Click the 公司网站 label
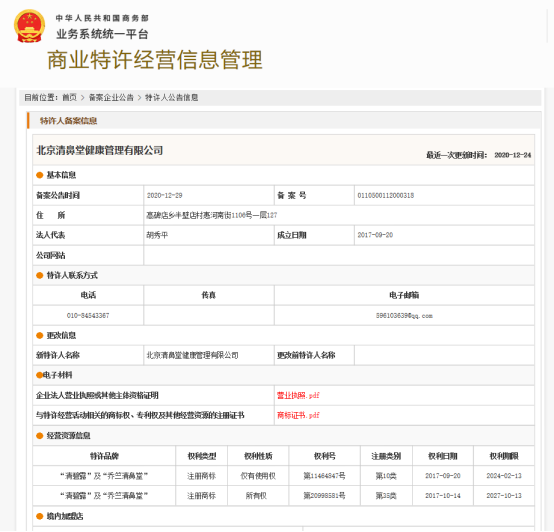 tap(51, 255)
